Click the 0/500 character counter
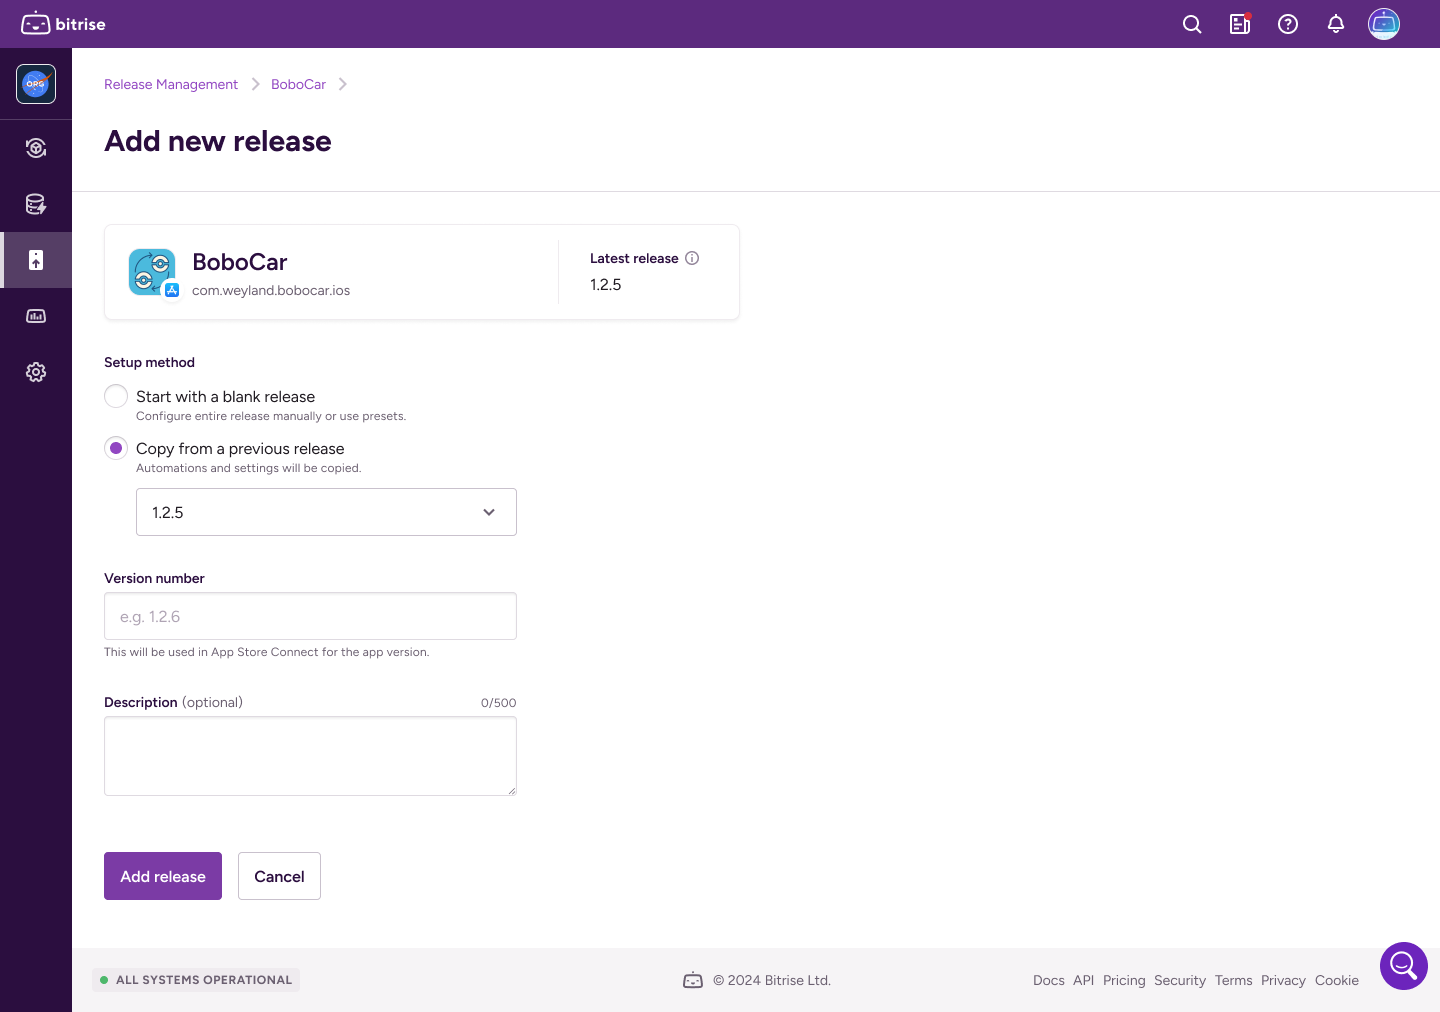 click(498, 703)
